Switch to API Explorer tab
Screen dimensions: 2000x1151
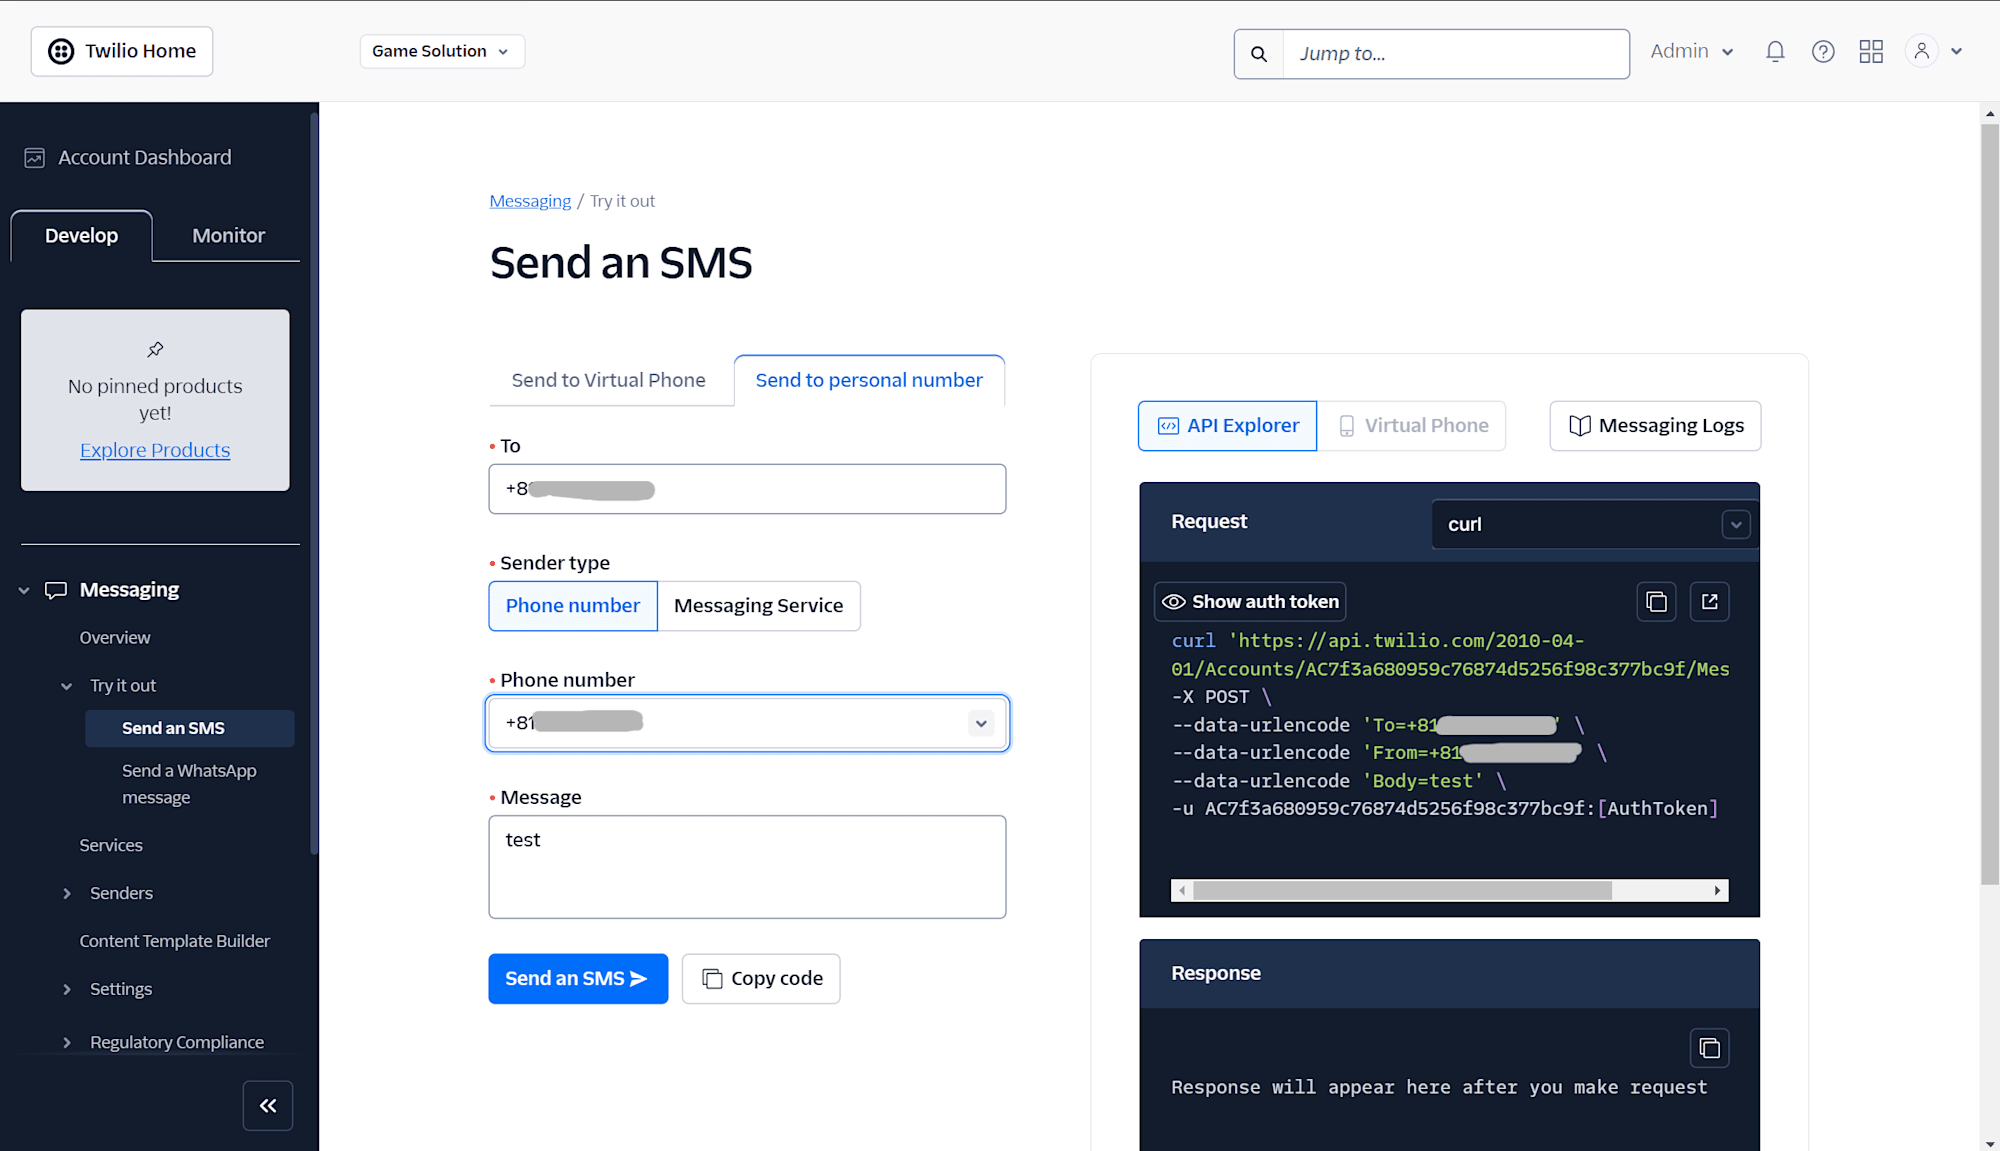[x=1227, y=426]
